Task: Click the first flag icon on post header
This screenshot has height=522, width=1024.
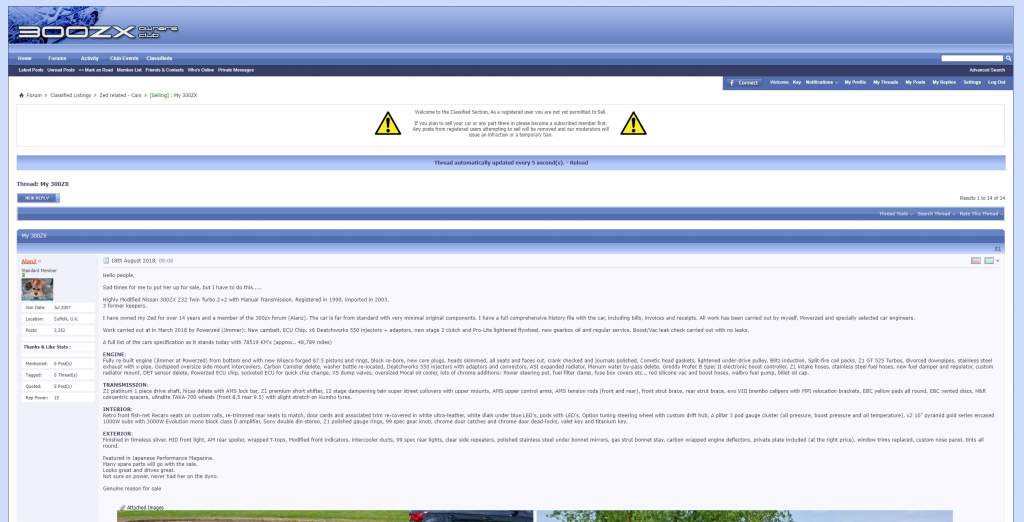Action: (976, 260)
